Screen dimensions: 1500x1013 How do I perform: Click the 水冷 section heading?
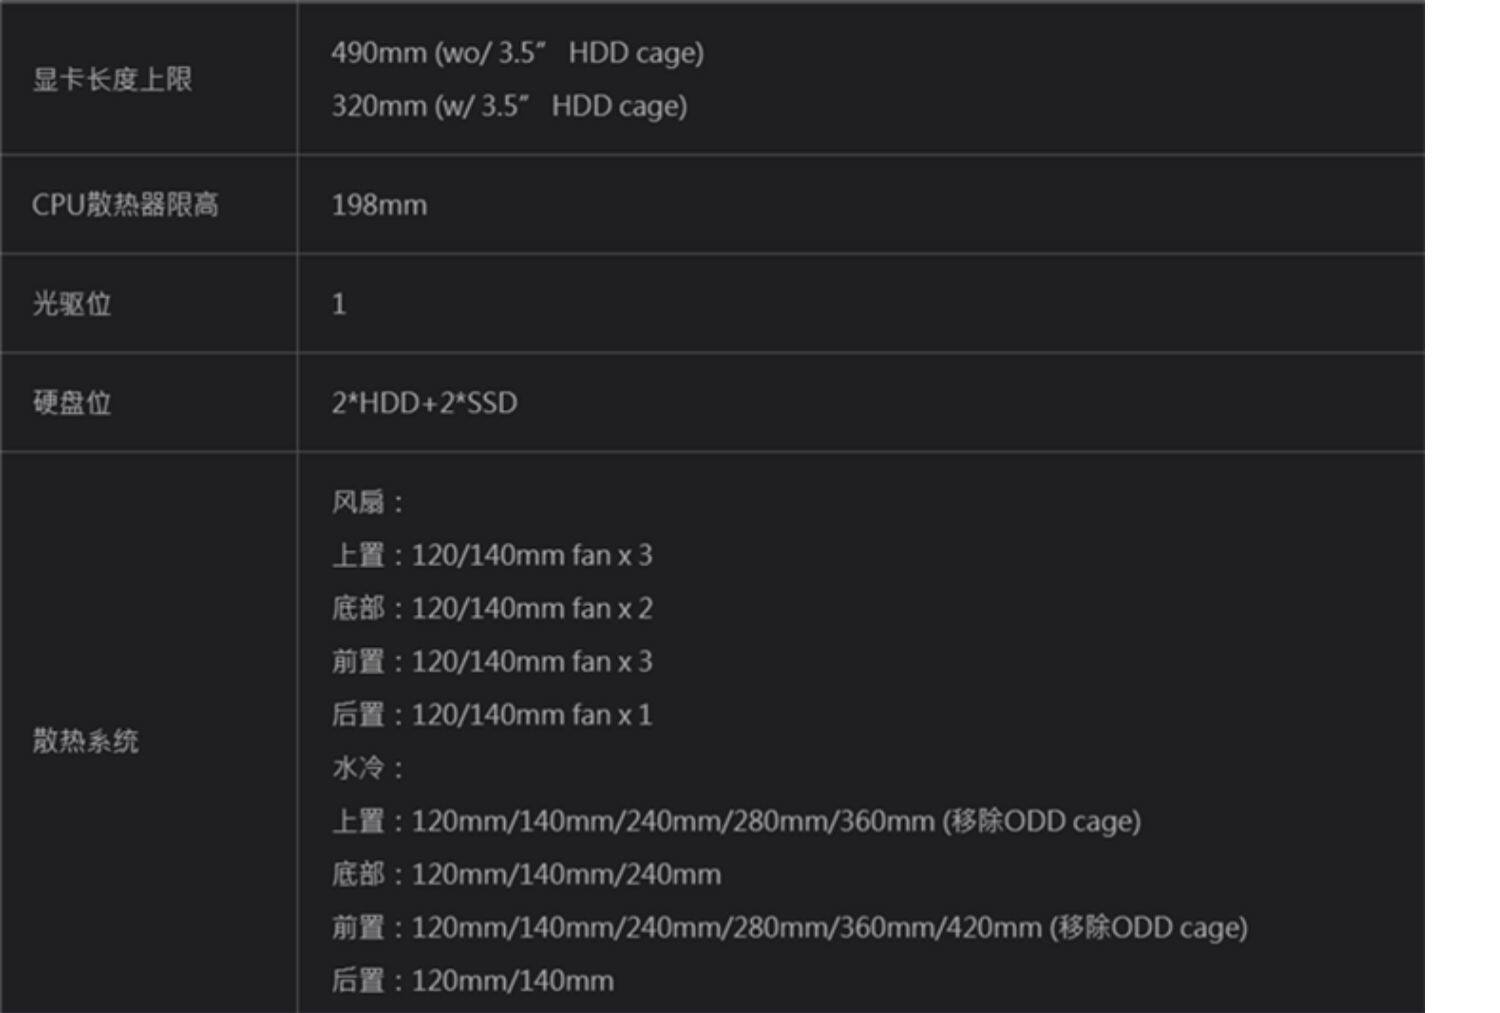366,768
